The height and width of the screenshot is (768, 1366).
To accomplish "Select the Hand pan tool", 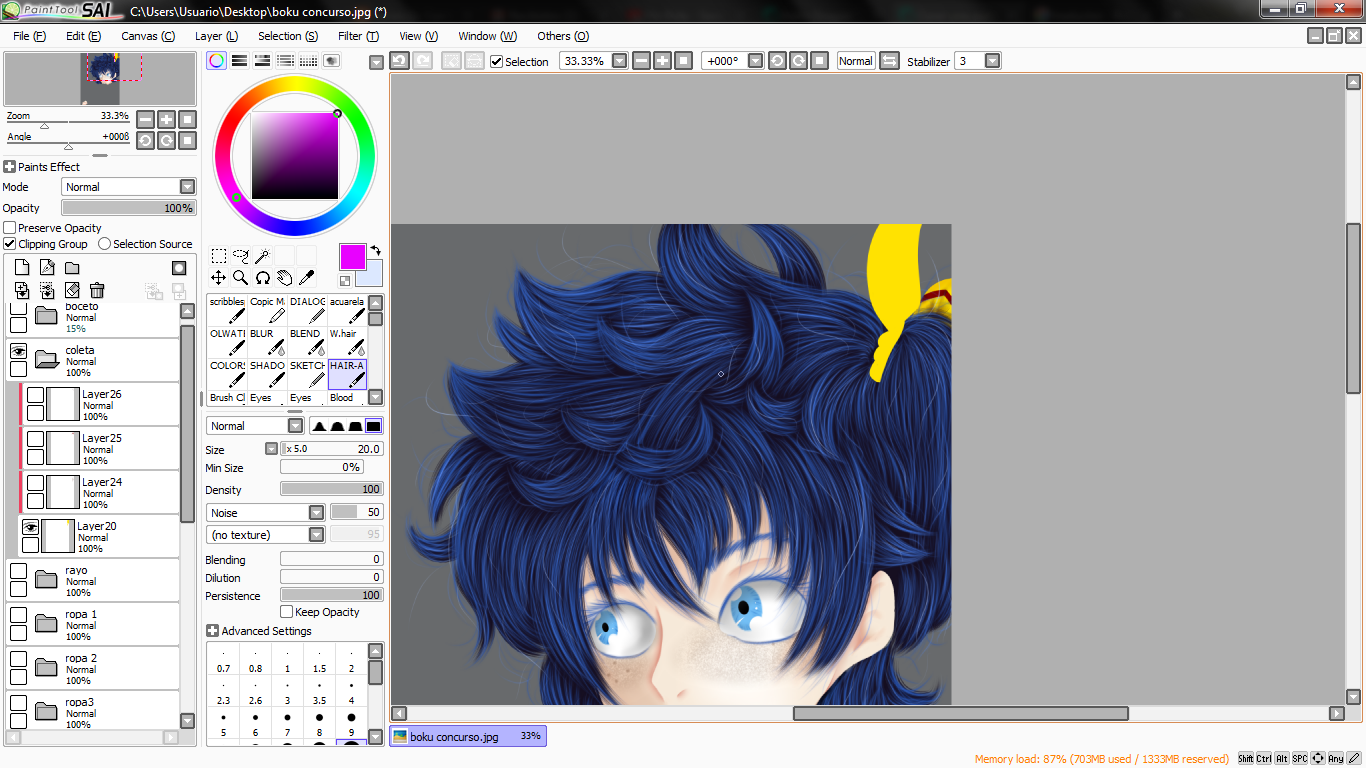I will (x=284, y=278).
